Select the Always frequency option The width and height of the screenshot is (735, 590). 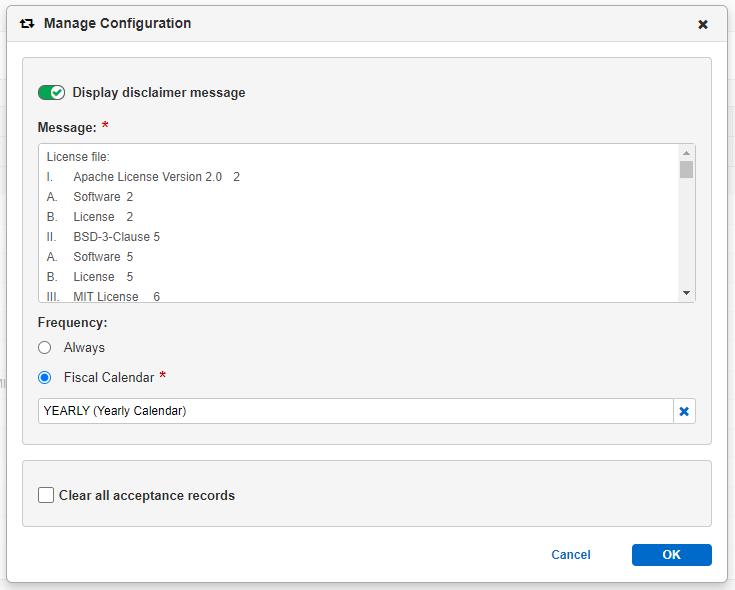tap(44, 348)
